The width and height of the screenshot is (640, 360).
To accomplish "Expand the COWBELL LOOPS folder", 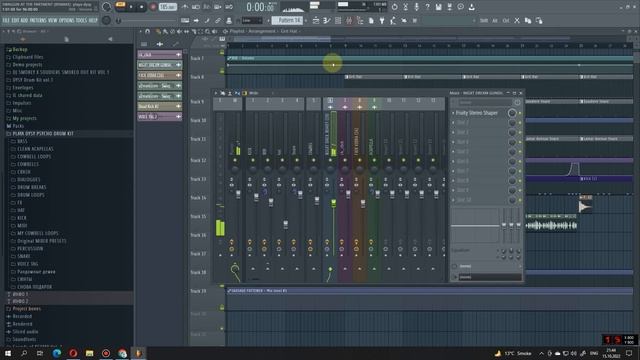I will (34, 157).
